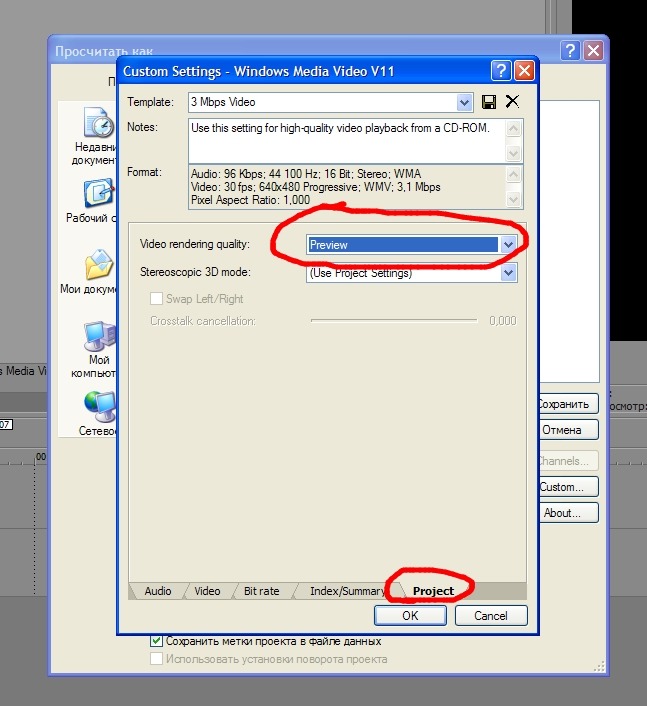Click Отмена button in save dialog
The height and width of the screenshot is (706, 647).
tap(568, 430)
